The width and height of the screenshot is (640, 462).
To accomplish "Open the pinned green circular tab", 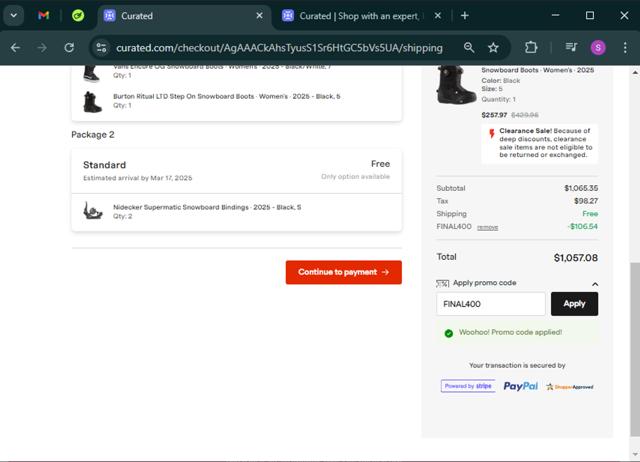I will [78, 16].
